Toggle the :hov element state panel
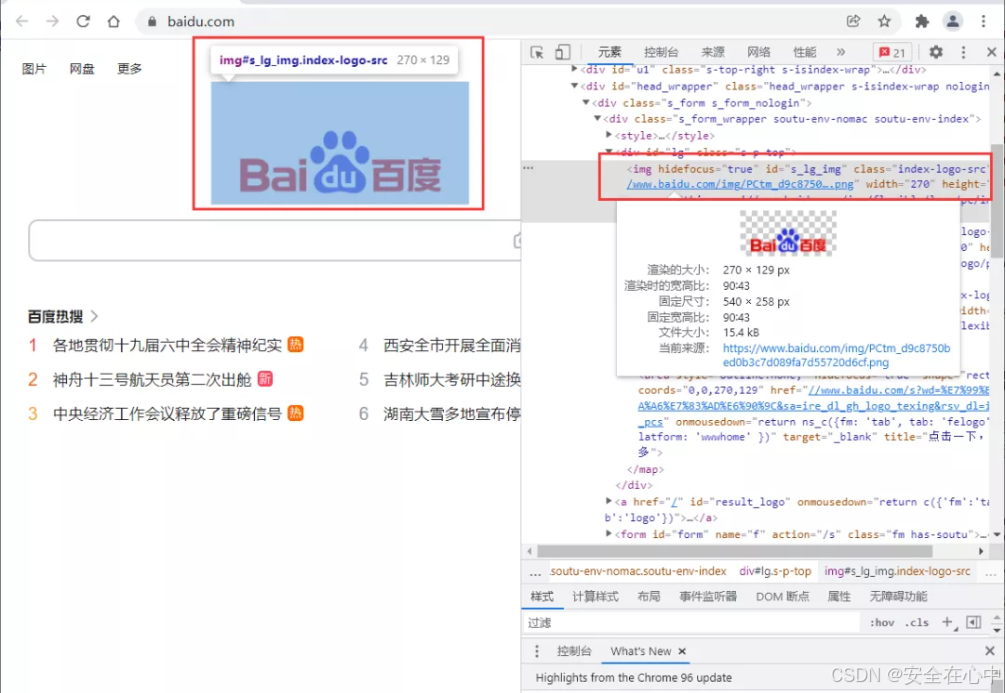 point(882,622)
